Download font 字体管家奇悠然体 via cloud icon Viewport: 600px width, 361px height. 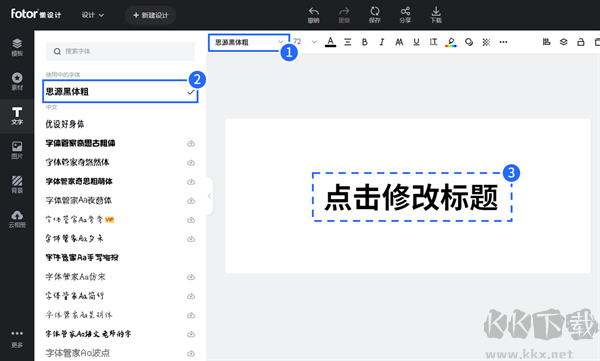tap(191, 163)
